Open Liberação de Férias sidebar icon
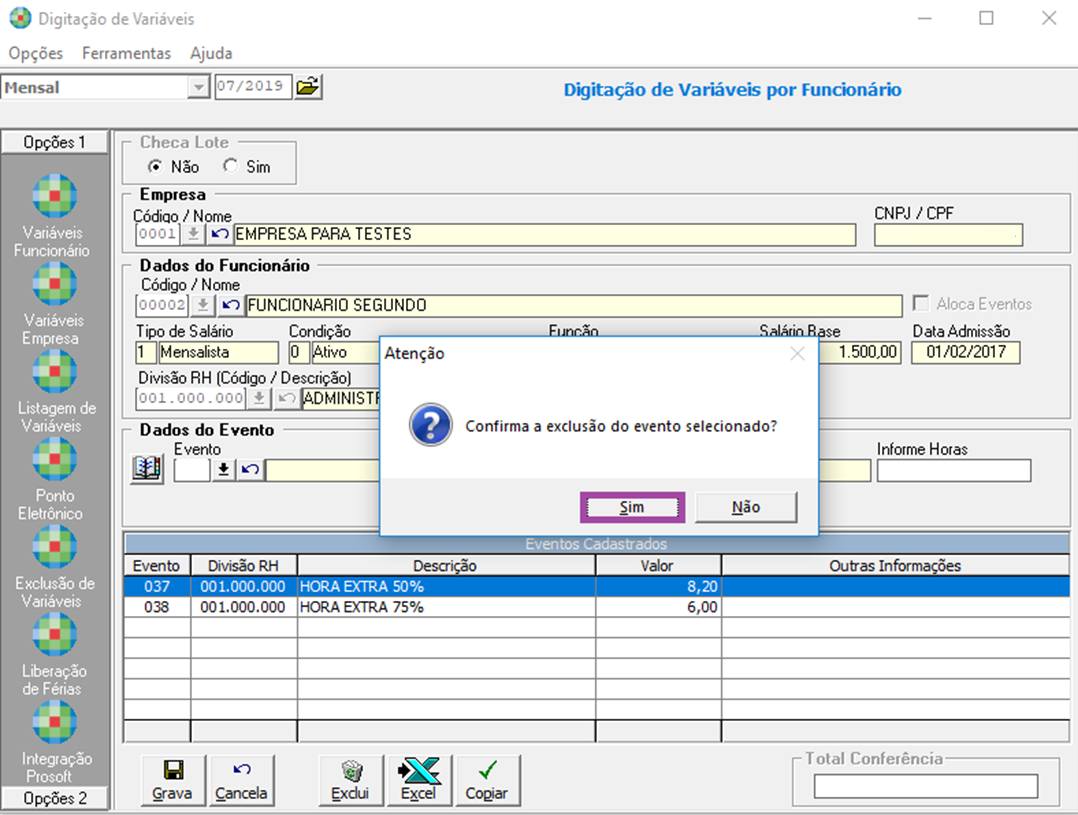The image size is (1078, 815). (54, 635)
